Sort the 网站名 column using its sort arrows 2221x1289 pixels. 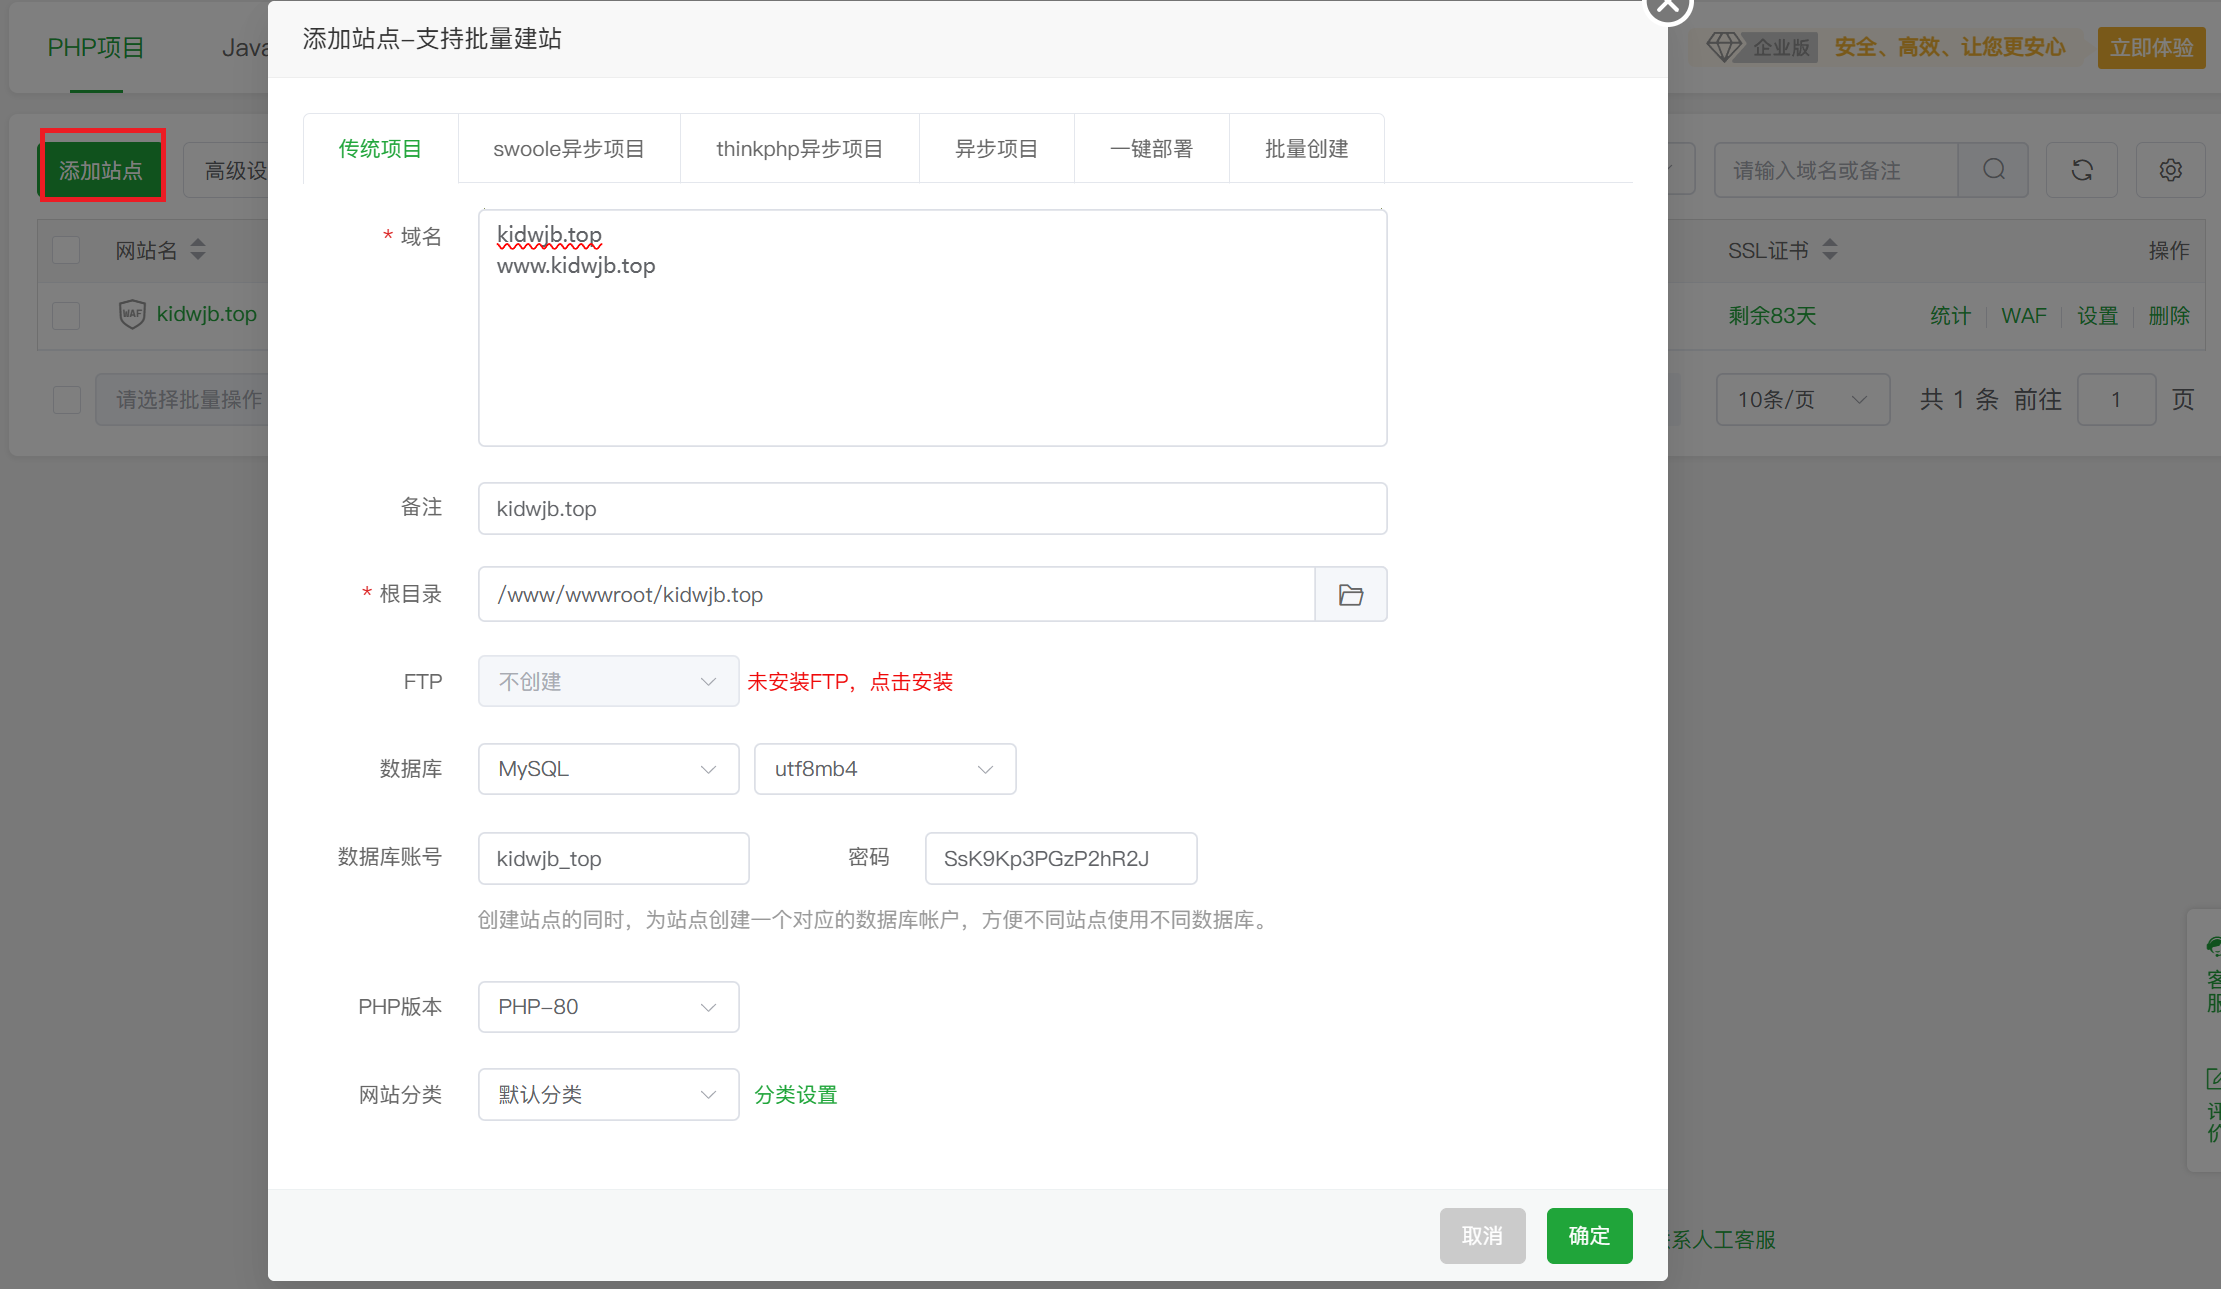coord(198,250)
